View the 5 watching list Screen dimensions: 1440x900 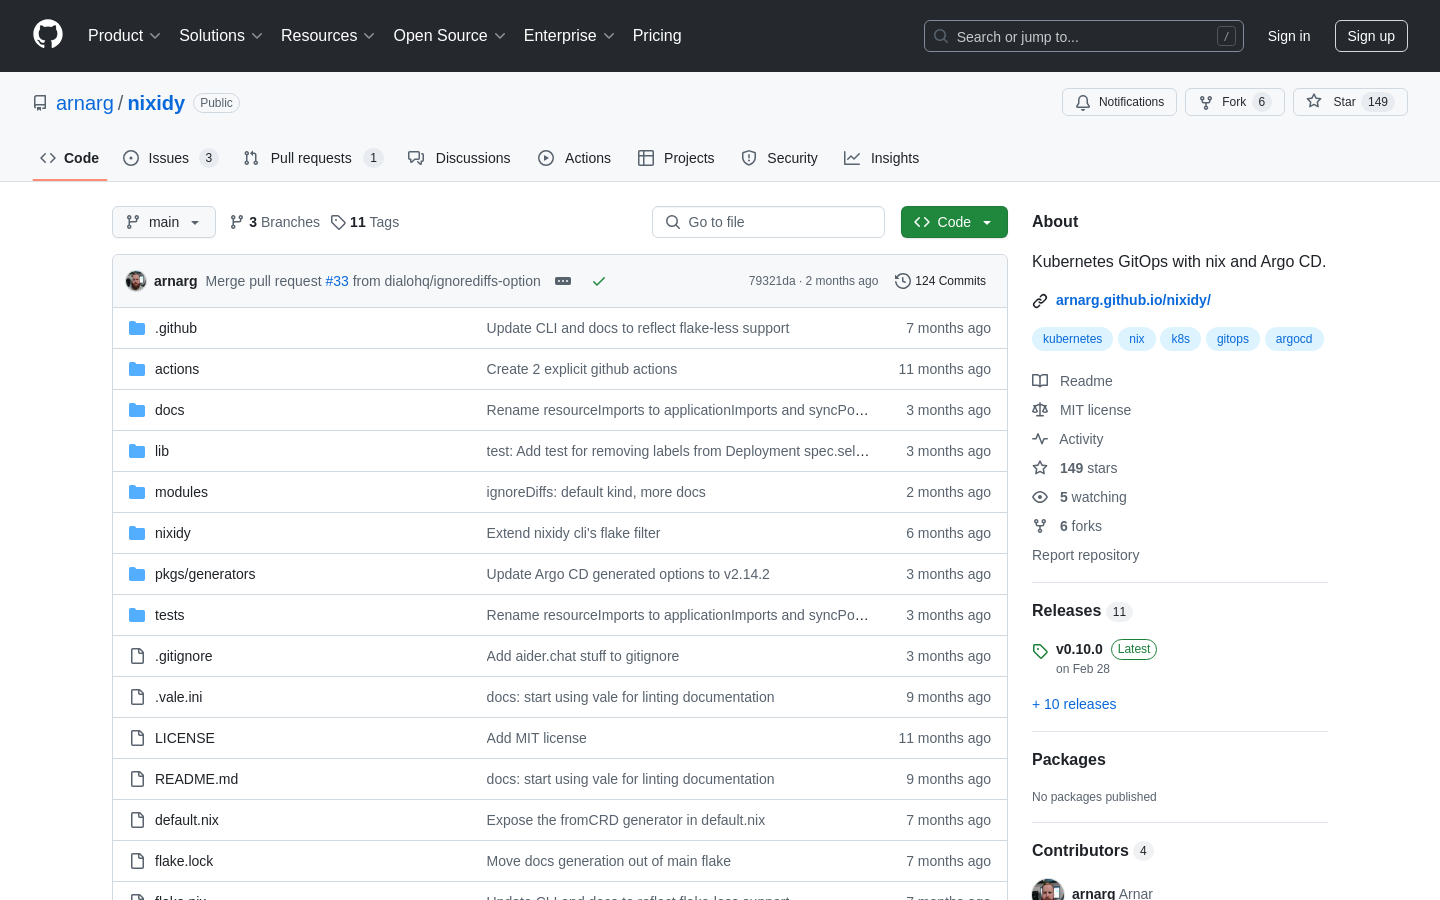[1079, 497]
